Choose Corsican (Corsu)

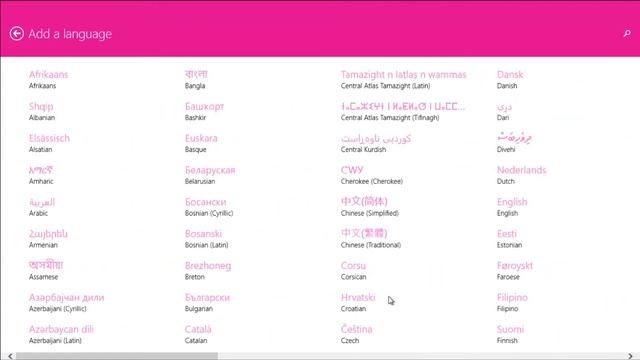tap(353, 271)
